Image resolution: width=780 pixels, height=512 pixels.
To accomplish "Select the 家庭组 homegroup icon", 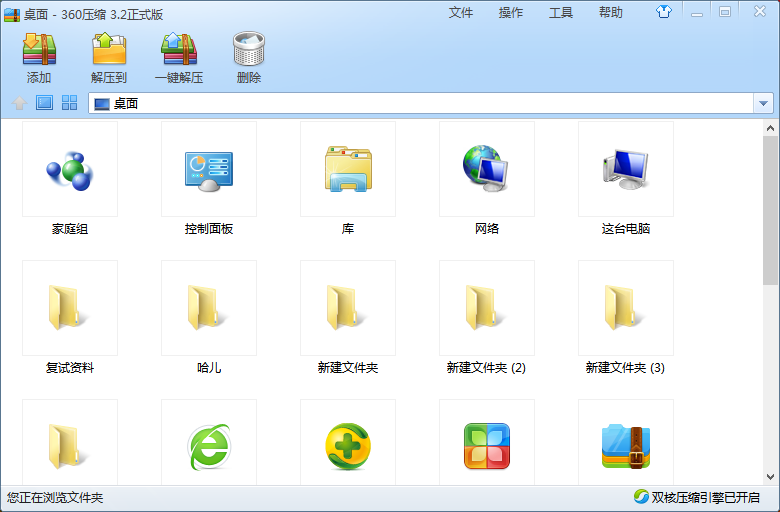I will click(70, 169).
